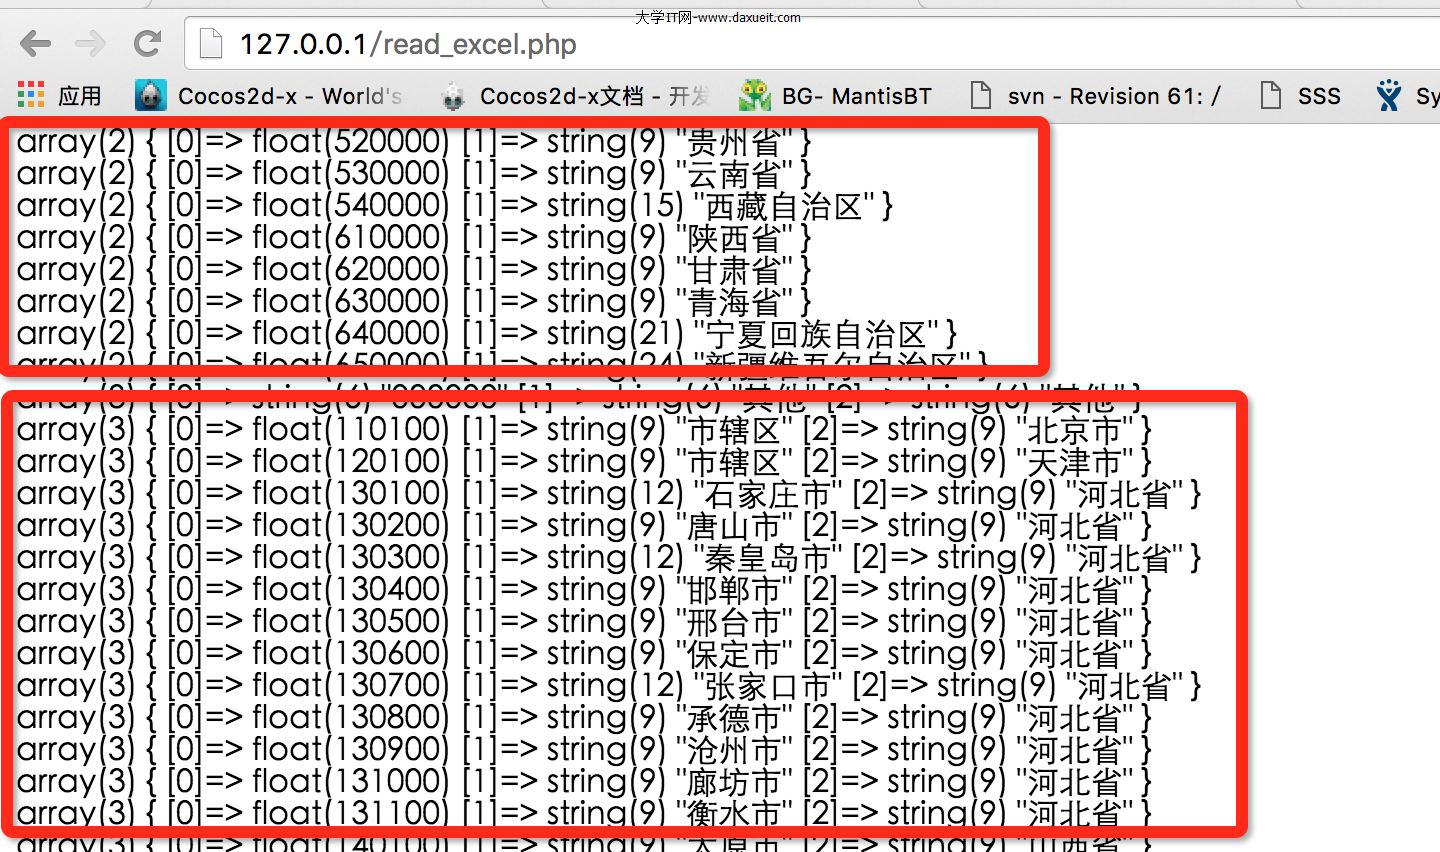The image size is (1440, 852).
Task: Click the value float(131000)
Action: 350,781
